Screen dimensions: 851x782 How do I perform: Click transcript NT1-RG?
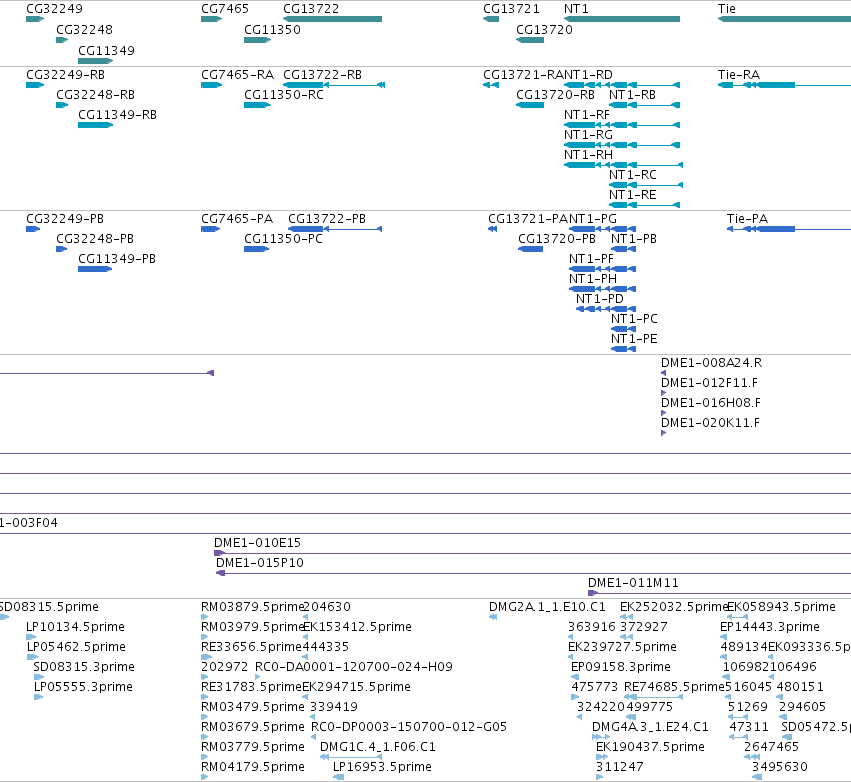pyautogui.click(x=588, y=135)
